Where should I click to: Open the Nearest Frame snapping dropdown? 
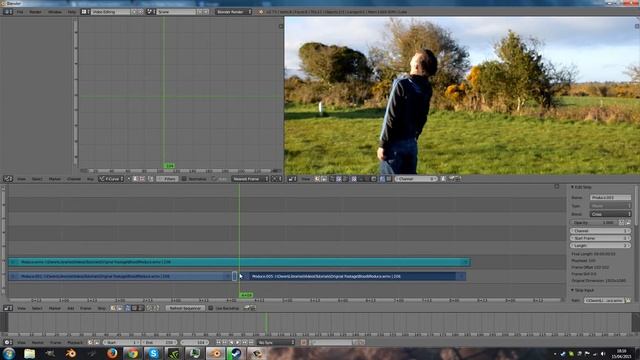250,179
